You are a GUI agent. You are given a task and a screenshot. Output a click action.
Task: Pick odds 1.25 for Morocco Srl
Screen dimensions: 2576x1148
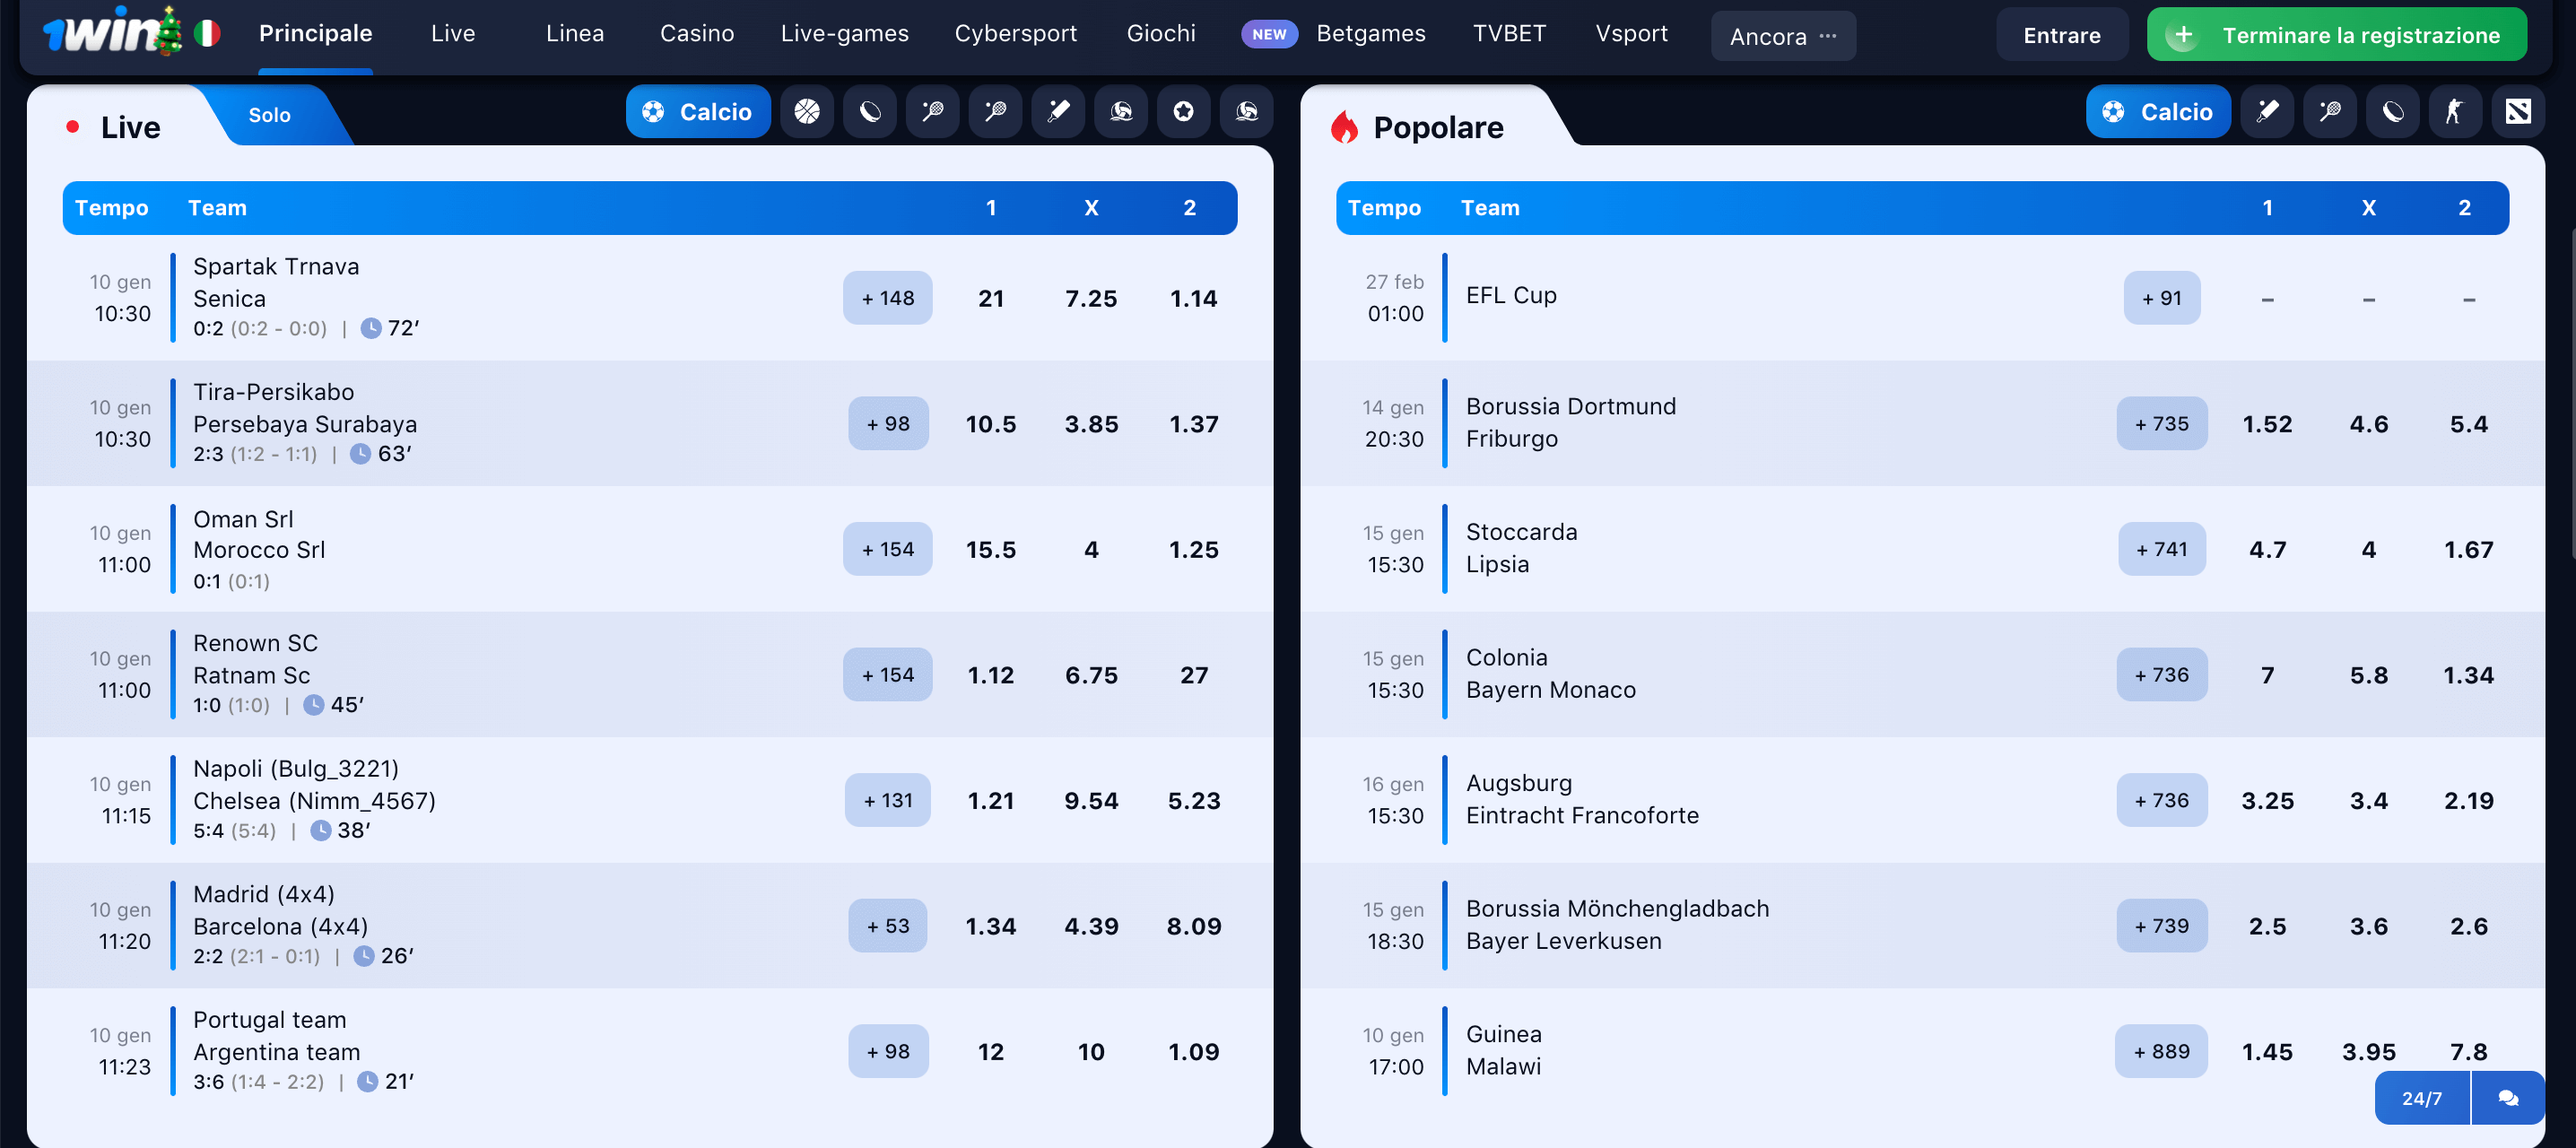pyautogui.click(x=1193, y=550)
